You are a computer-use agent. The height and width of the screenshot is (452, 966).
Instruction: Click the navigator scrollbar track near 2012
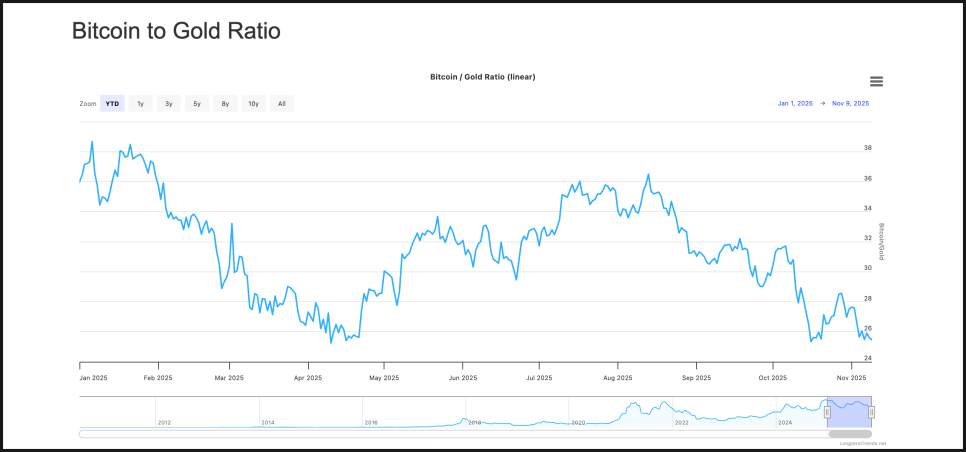pyautogui.click(x=165, y=434)
